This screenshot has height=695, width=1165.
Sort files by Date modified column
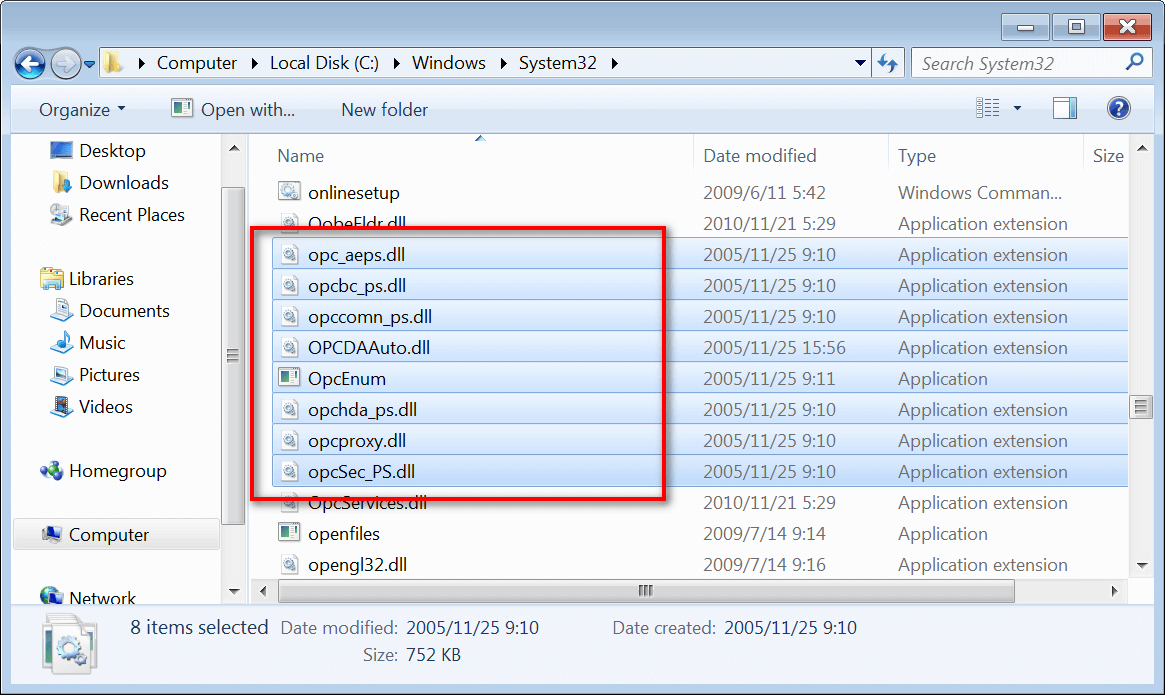click(x=760, y=156)
